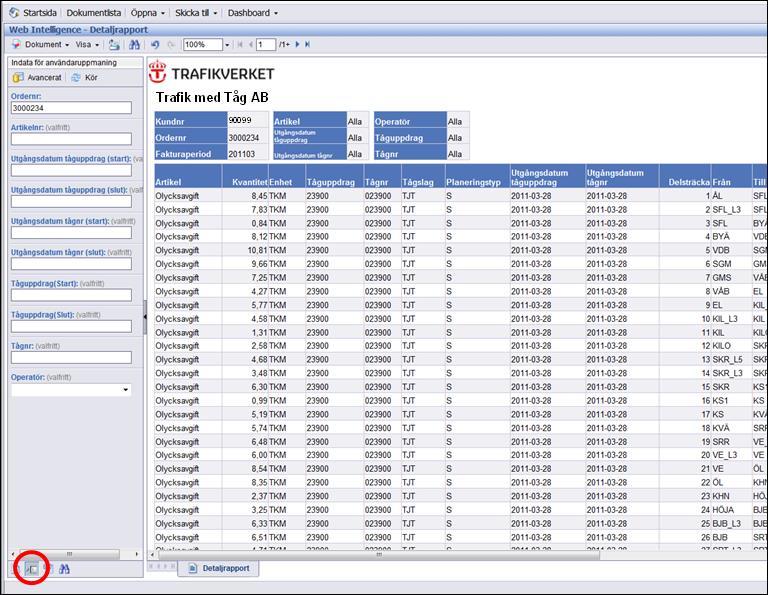
Task: Click the page number field in the toolbar
Action: (x=266, y=45)
